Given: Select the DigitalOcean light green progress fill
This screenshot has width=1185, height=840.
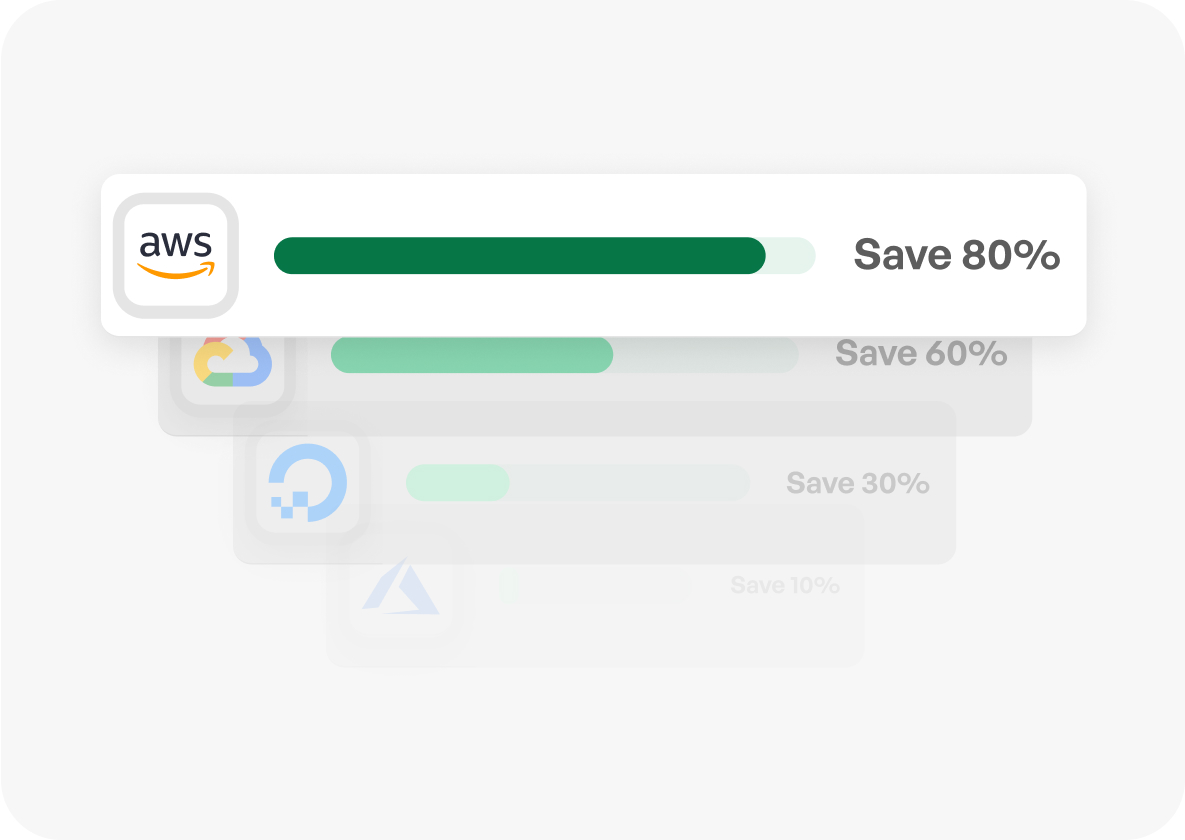Looking at the screenshot, I should pyautogui.click(x=457, y=483).
